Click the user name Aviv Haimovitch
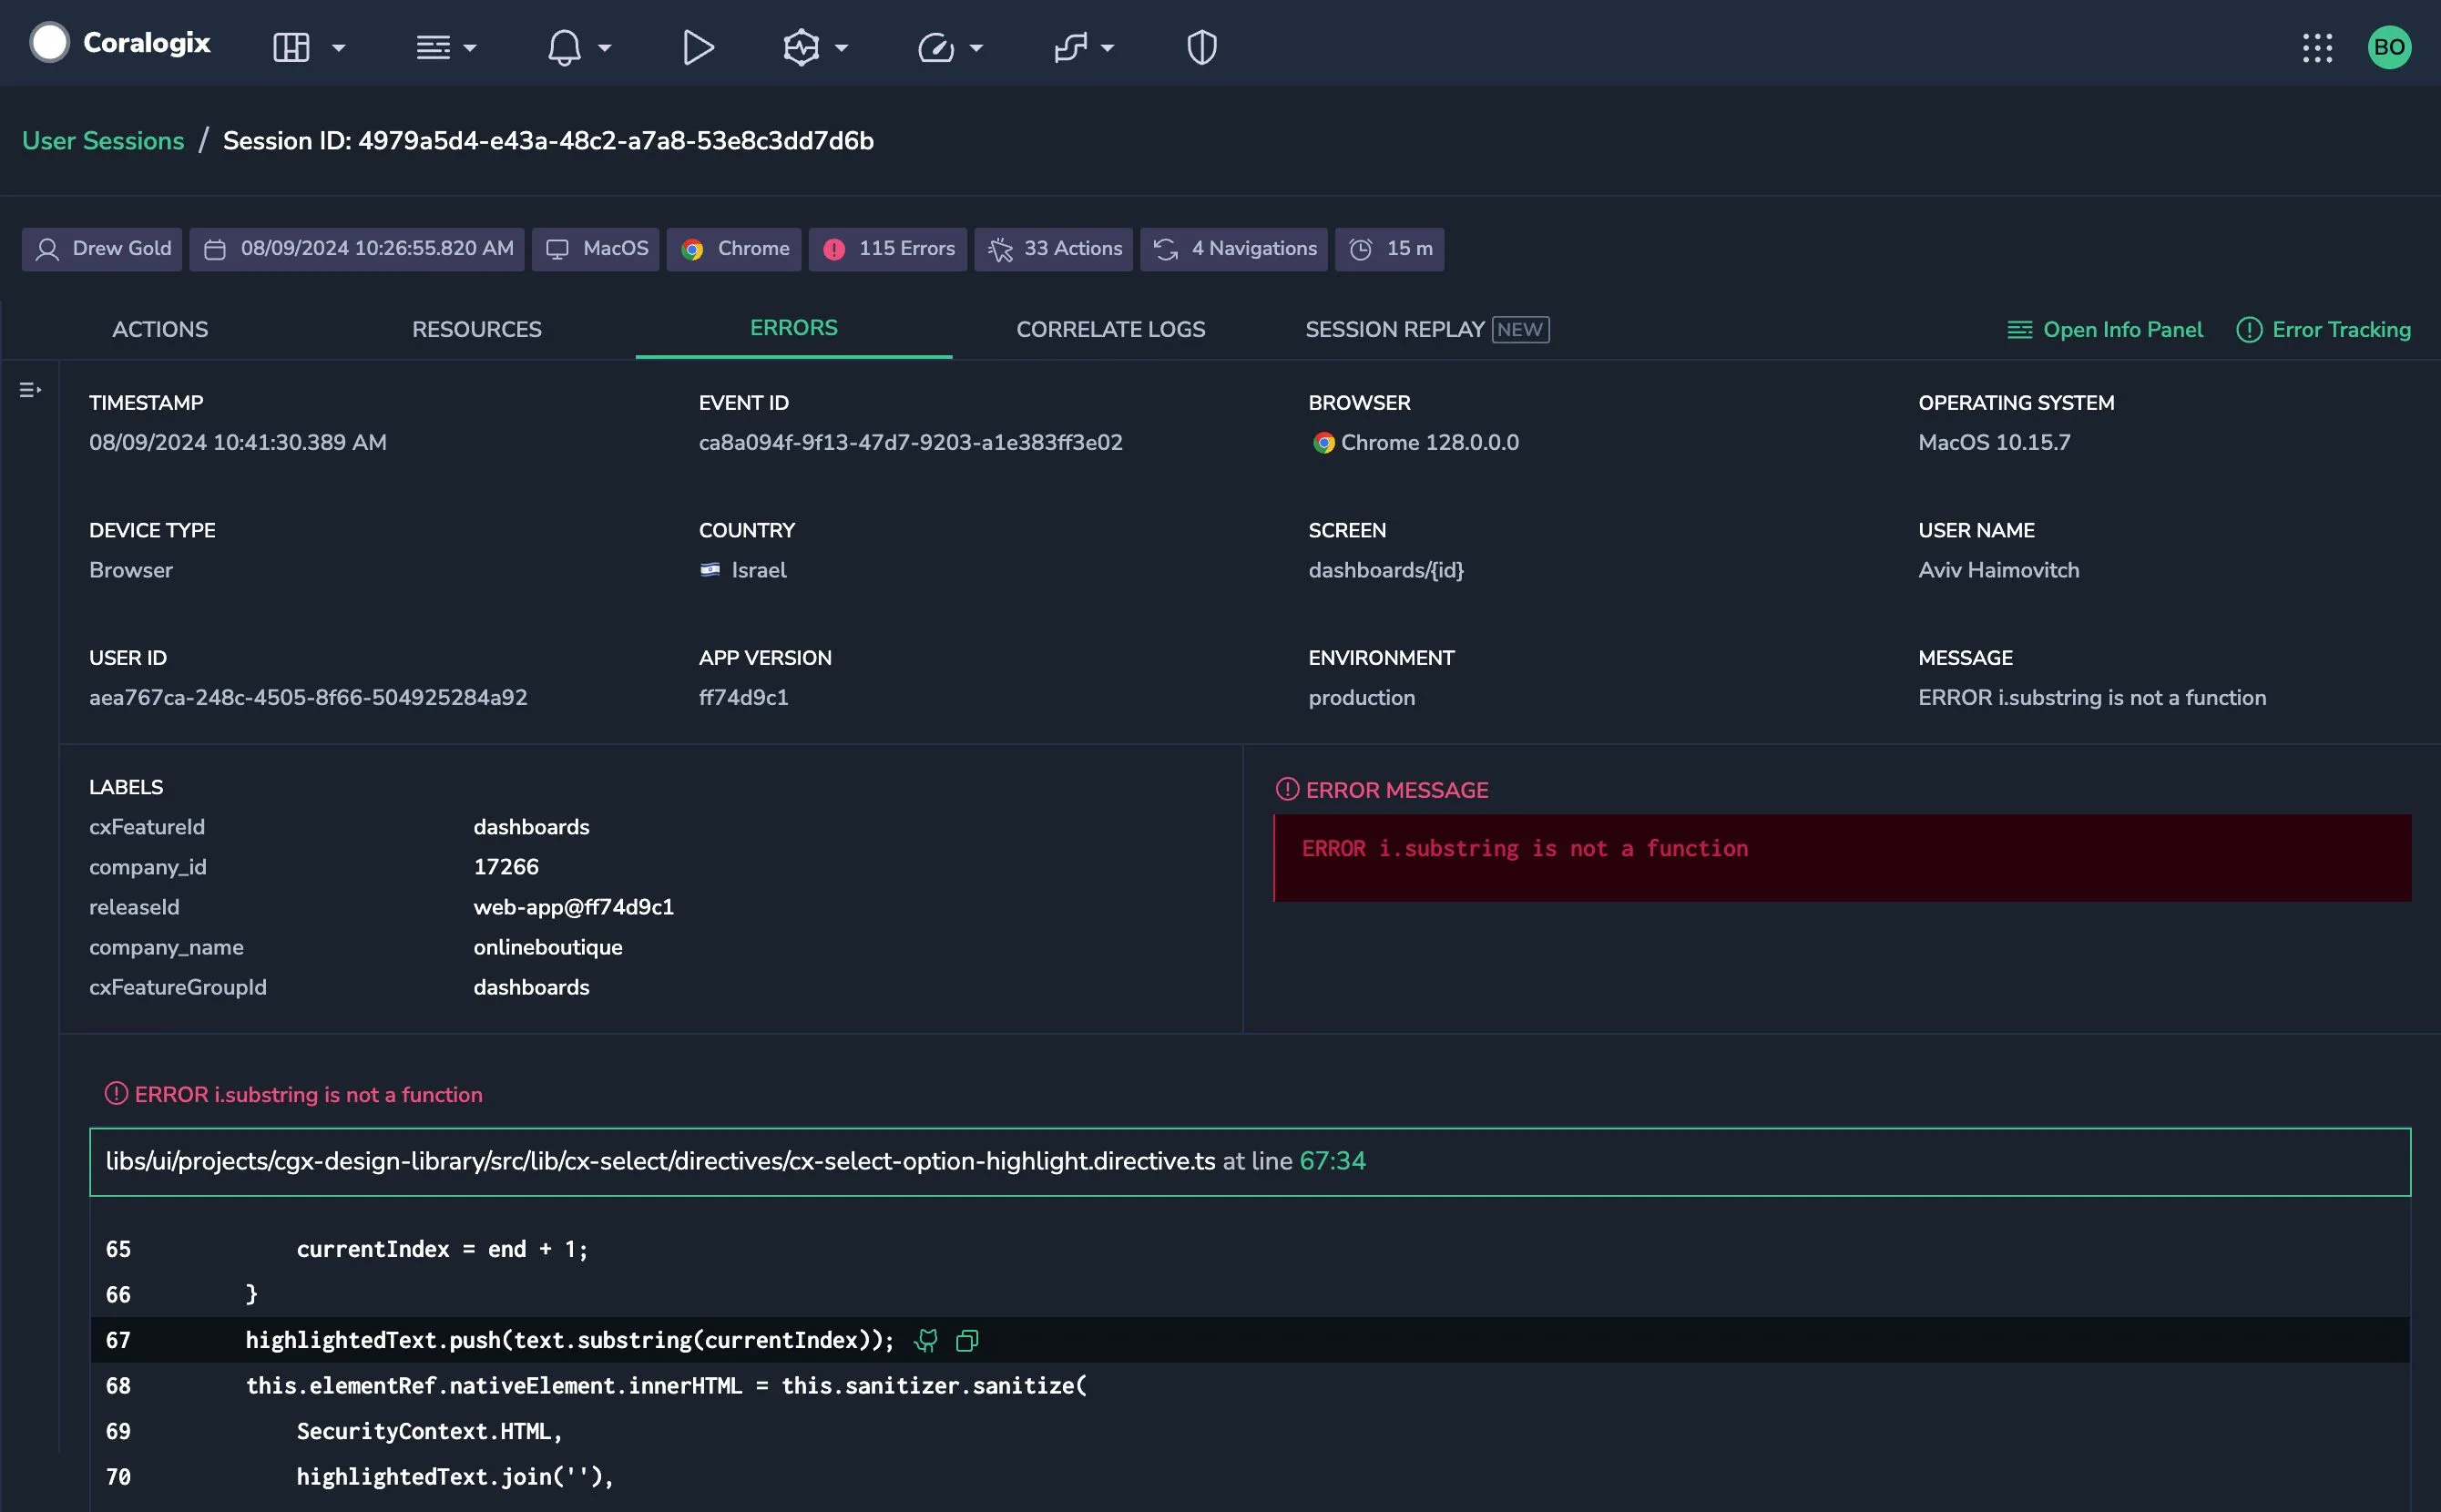2441x1512 pixels. click(1999, 570)
